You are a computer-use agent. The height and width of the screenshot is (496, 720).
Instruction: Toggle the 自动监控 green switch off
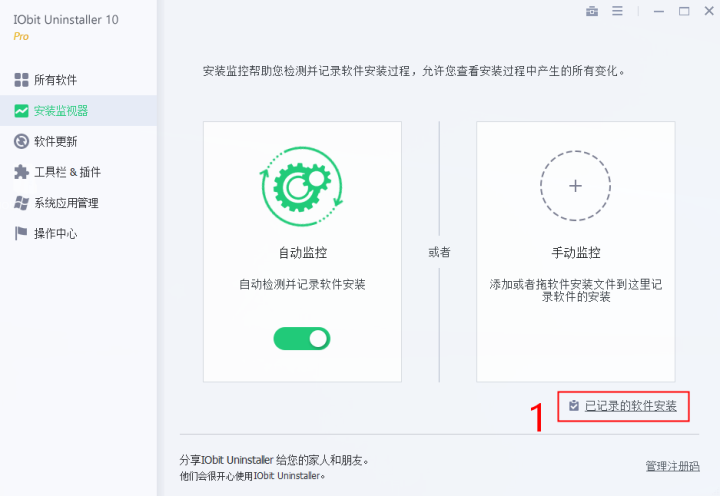point(302,338)
